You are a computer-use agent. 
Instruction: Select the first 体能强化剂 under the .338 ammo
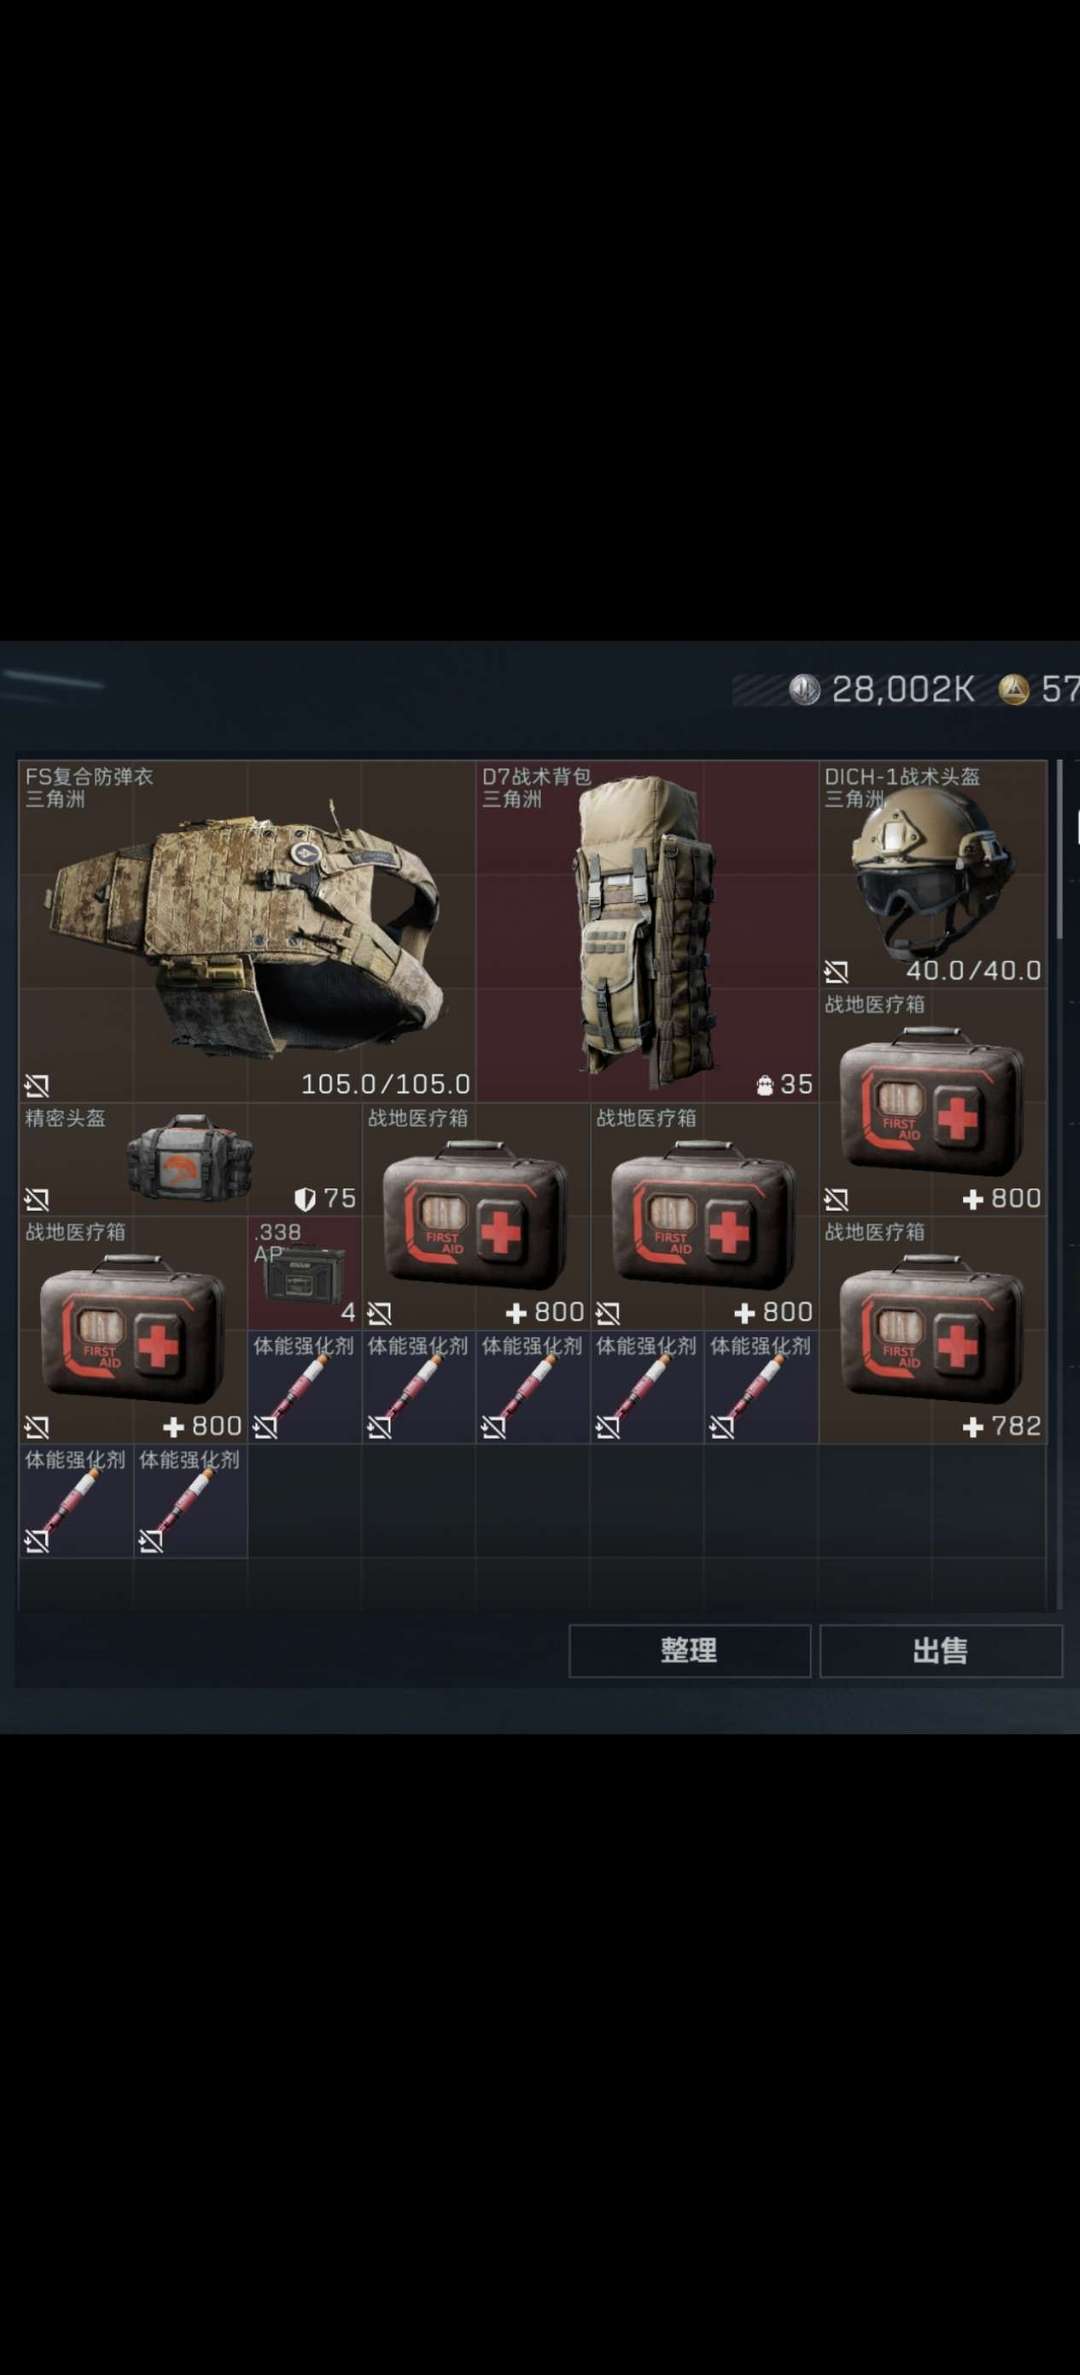[304, 1387]
